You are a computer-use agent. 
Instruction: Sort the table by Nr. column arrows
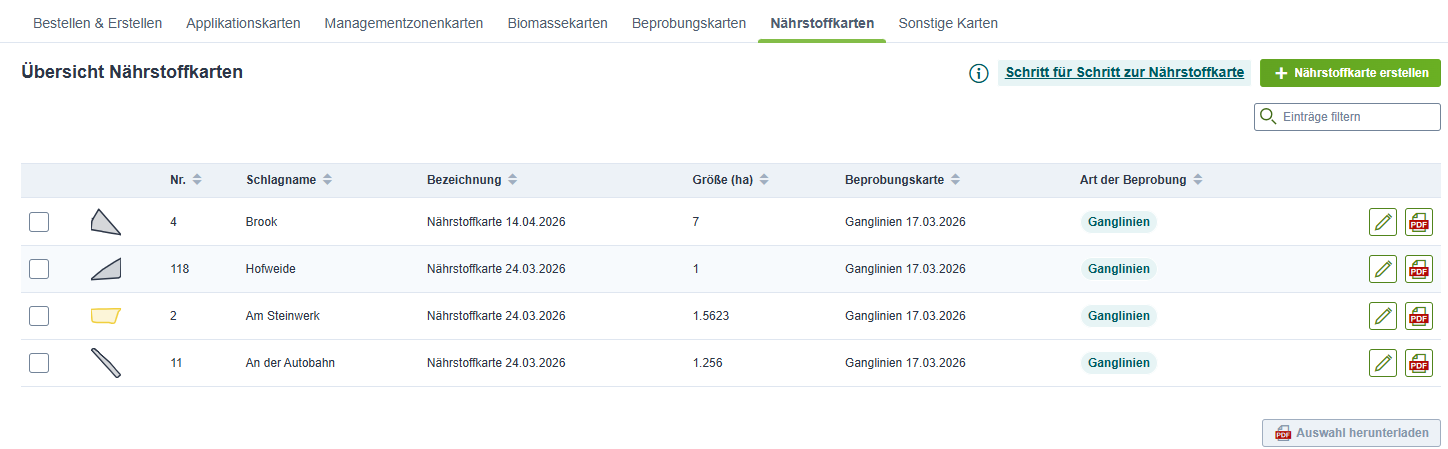coord(197,180)
